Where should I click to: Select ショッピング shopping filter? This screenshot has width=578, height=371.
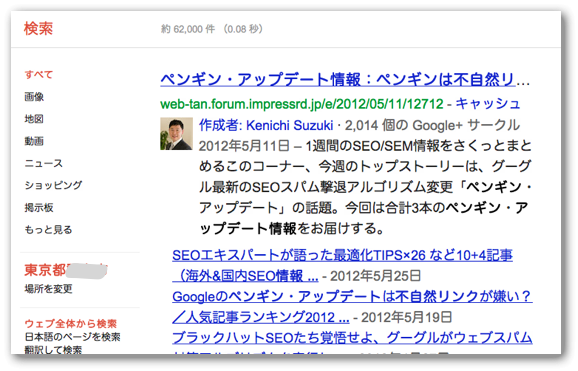point(53,185)
